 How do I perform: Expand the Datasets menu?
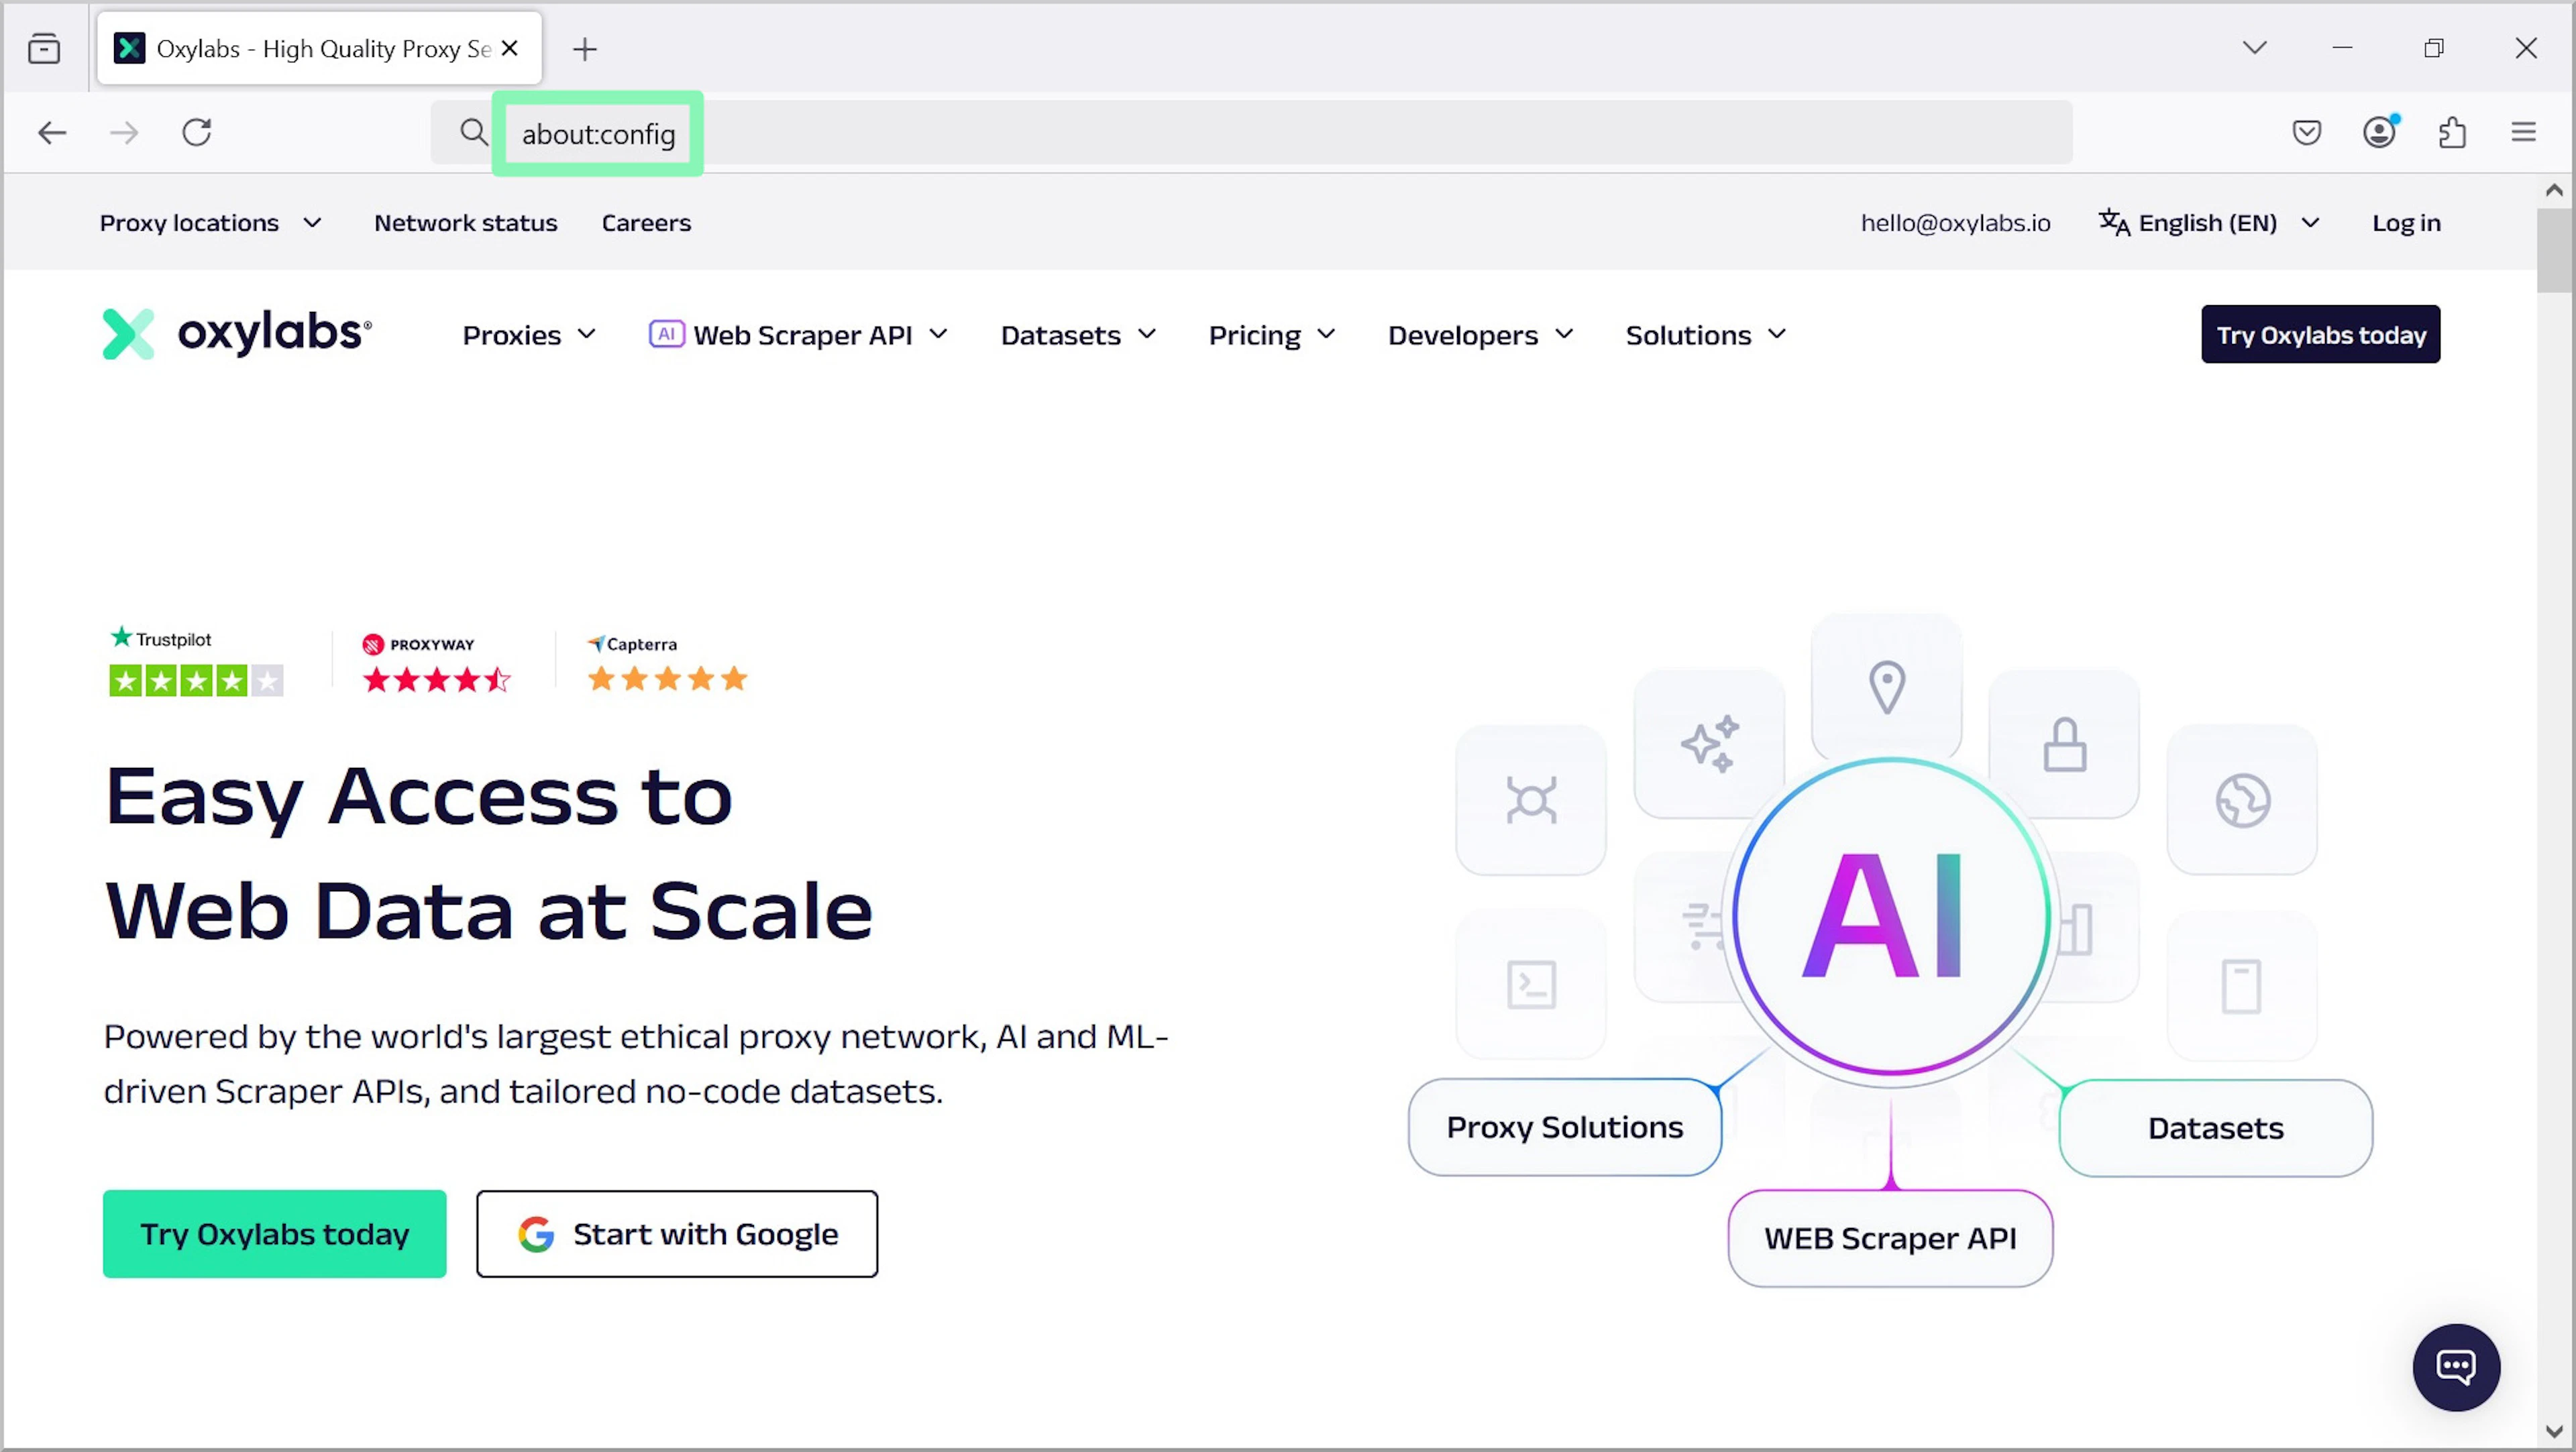(1078, 335)
